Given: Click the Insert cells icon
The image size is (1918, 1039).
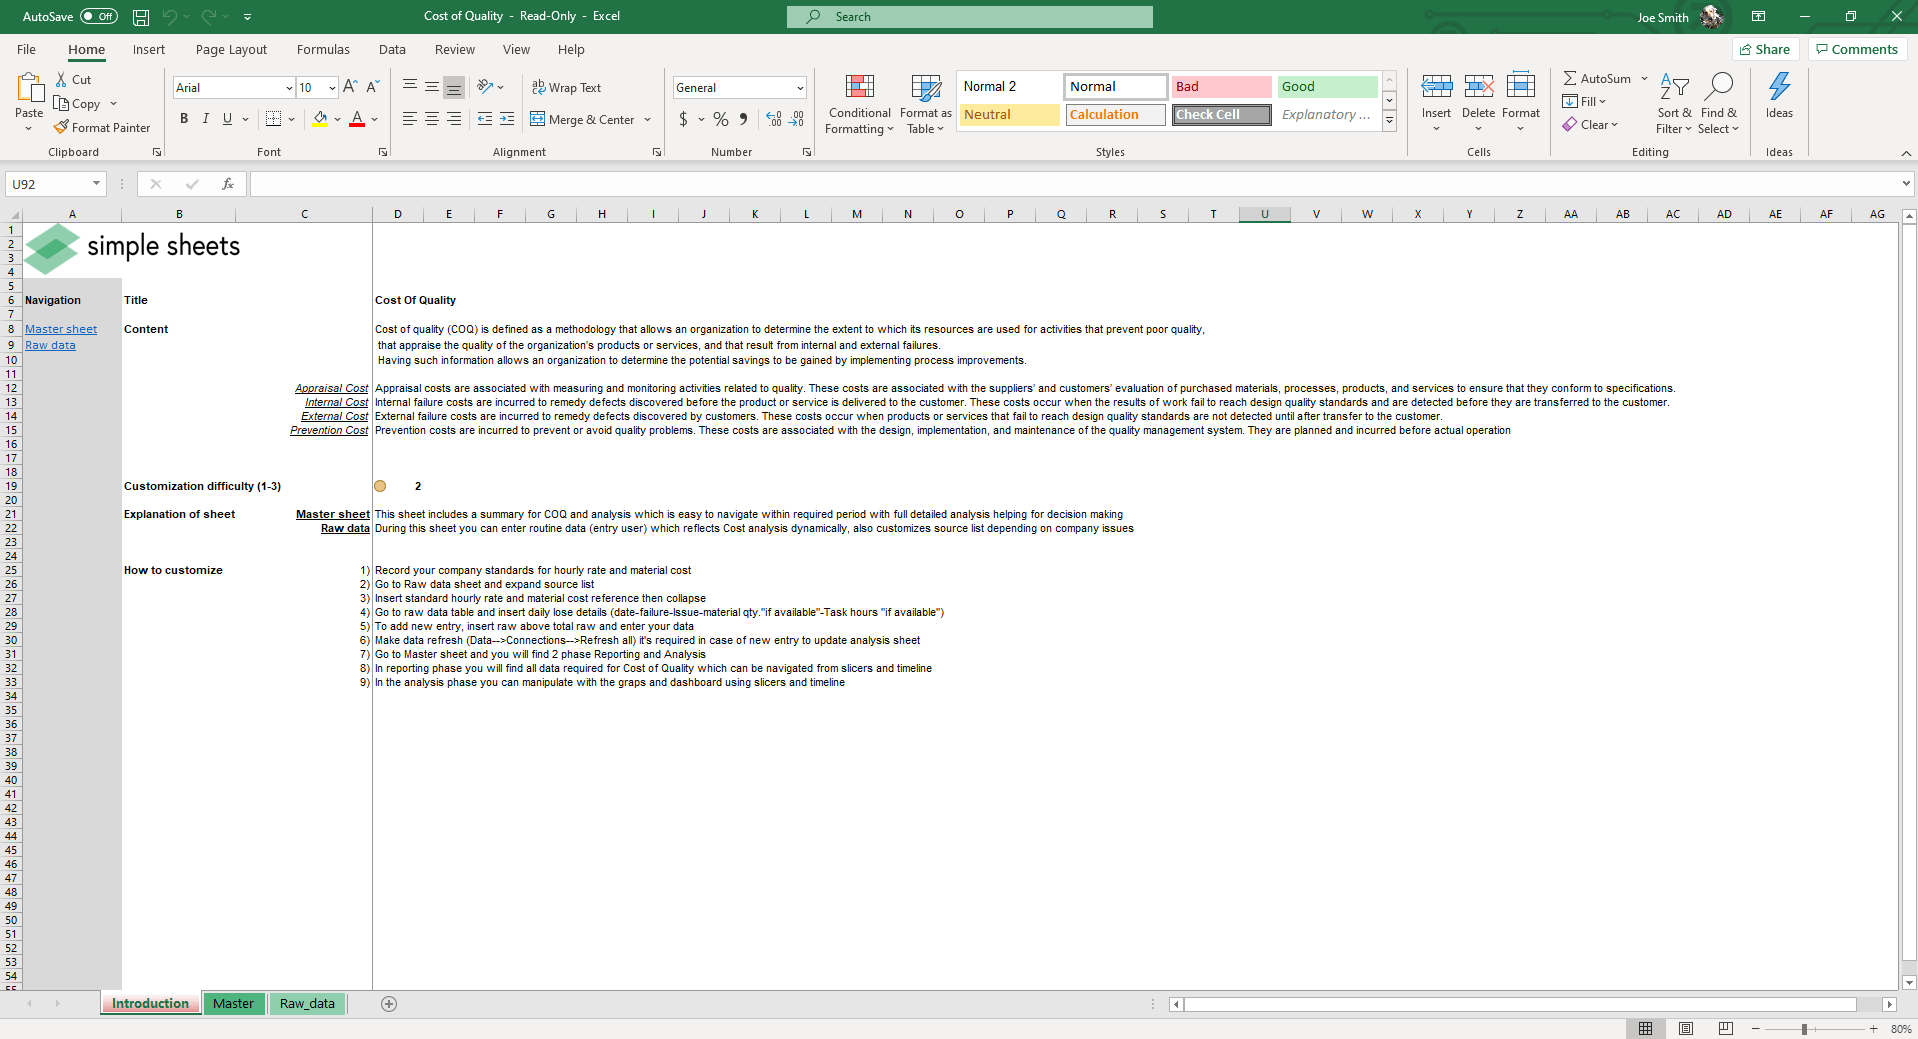Looking at the screenshot, I should tap(1437, 87).
